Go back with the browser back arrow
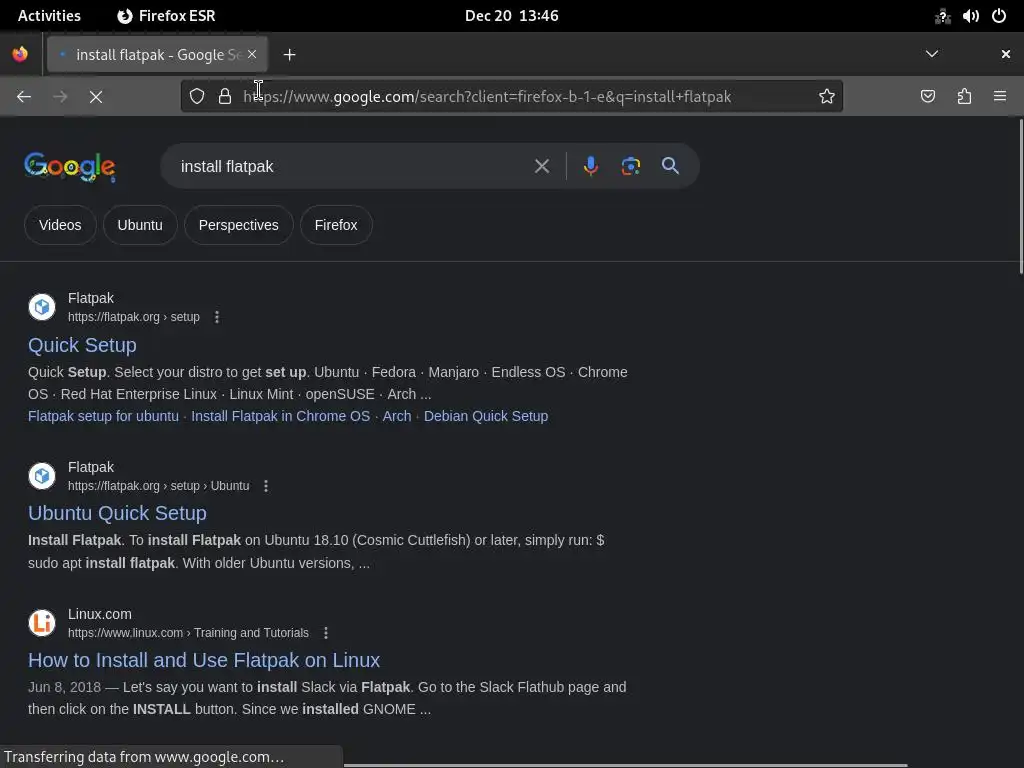Image resolution: width=1024 pixels, height=768 pixels. [24, 97]
